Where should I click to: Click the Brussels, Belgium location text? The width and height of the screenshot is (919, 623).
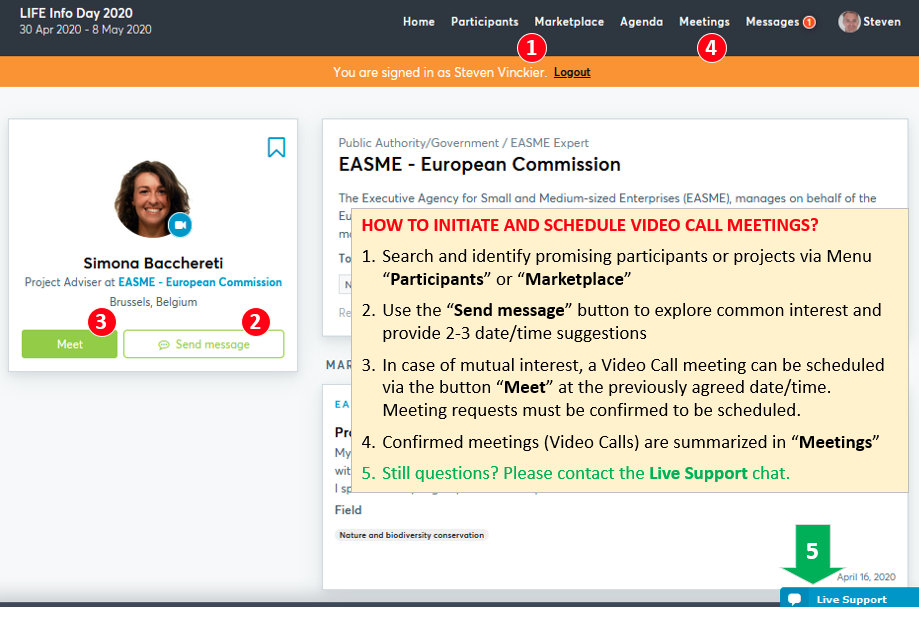(153, 302)
